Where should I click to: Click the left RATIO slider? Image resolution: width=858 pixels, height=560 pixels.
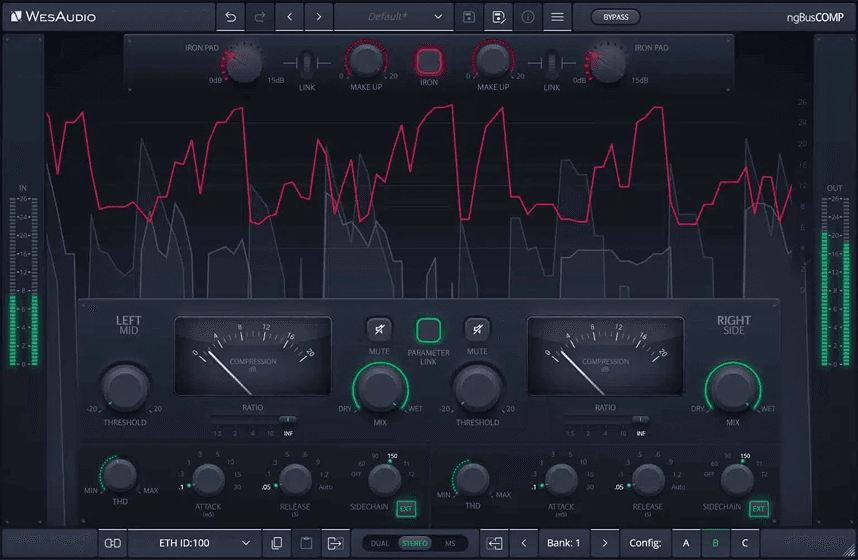[x=253, y=420]
